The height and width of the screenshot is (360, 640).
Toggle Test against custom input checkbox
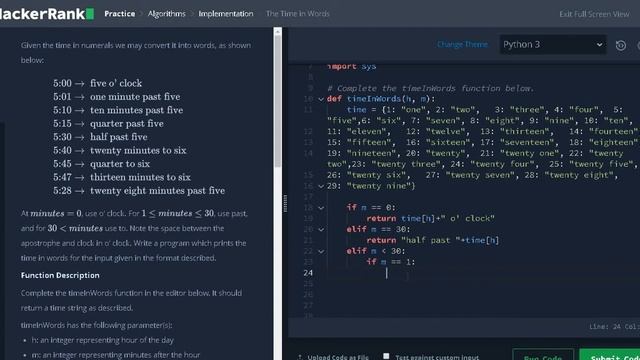386,356
